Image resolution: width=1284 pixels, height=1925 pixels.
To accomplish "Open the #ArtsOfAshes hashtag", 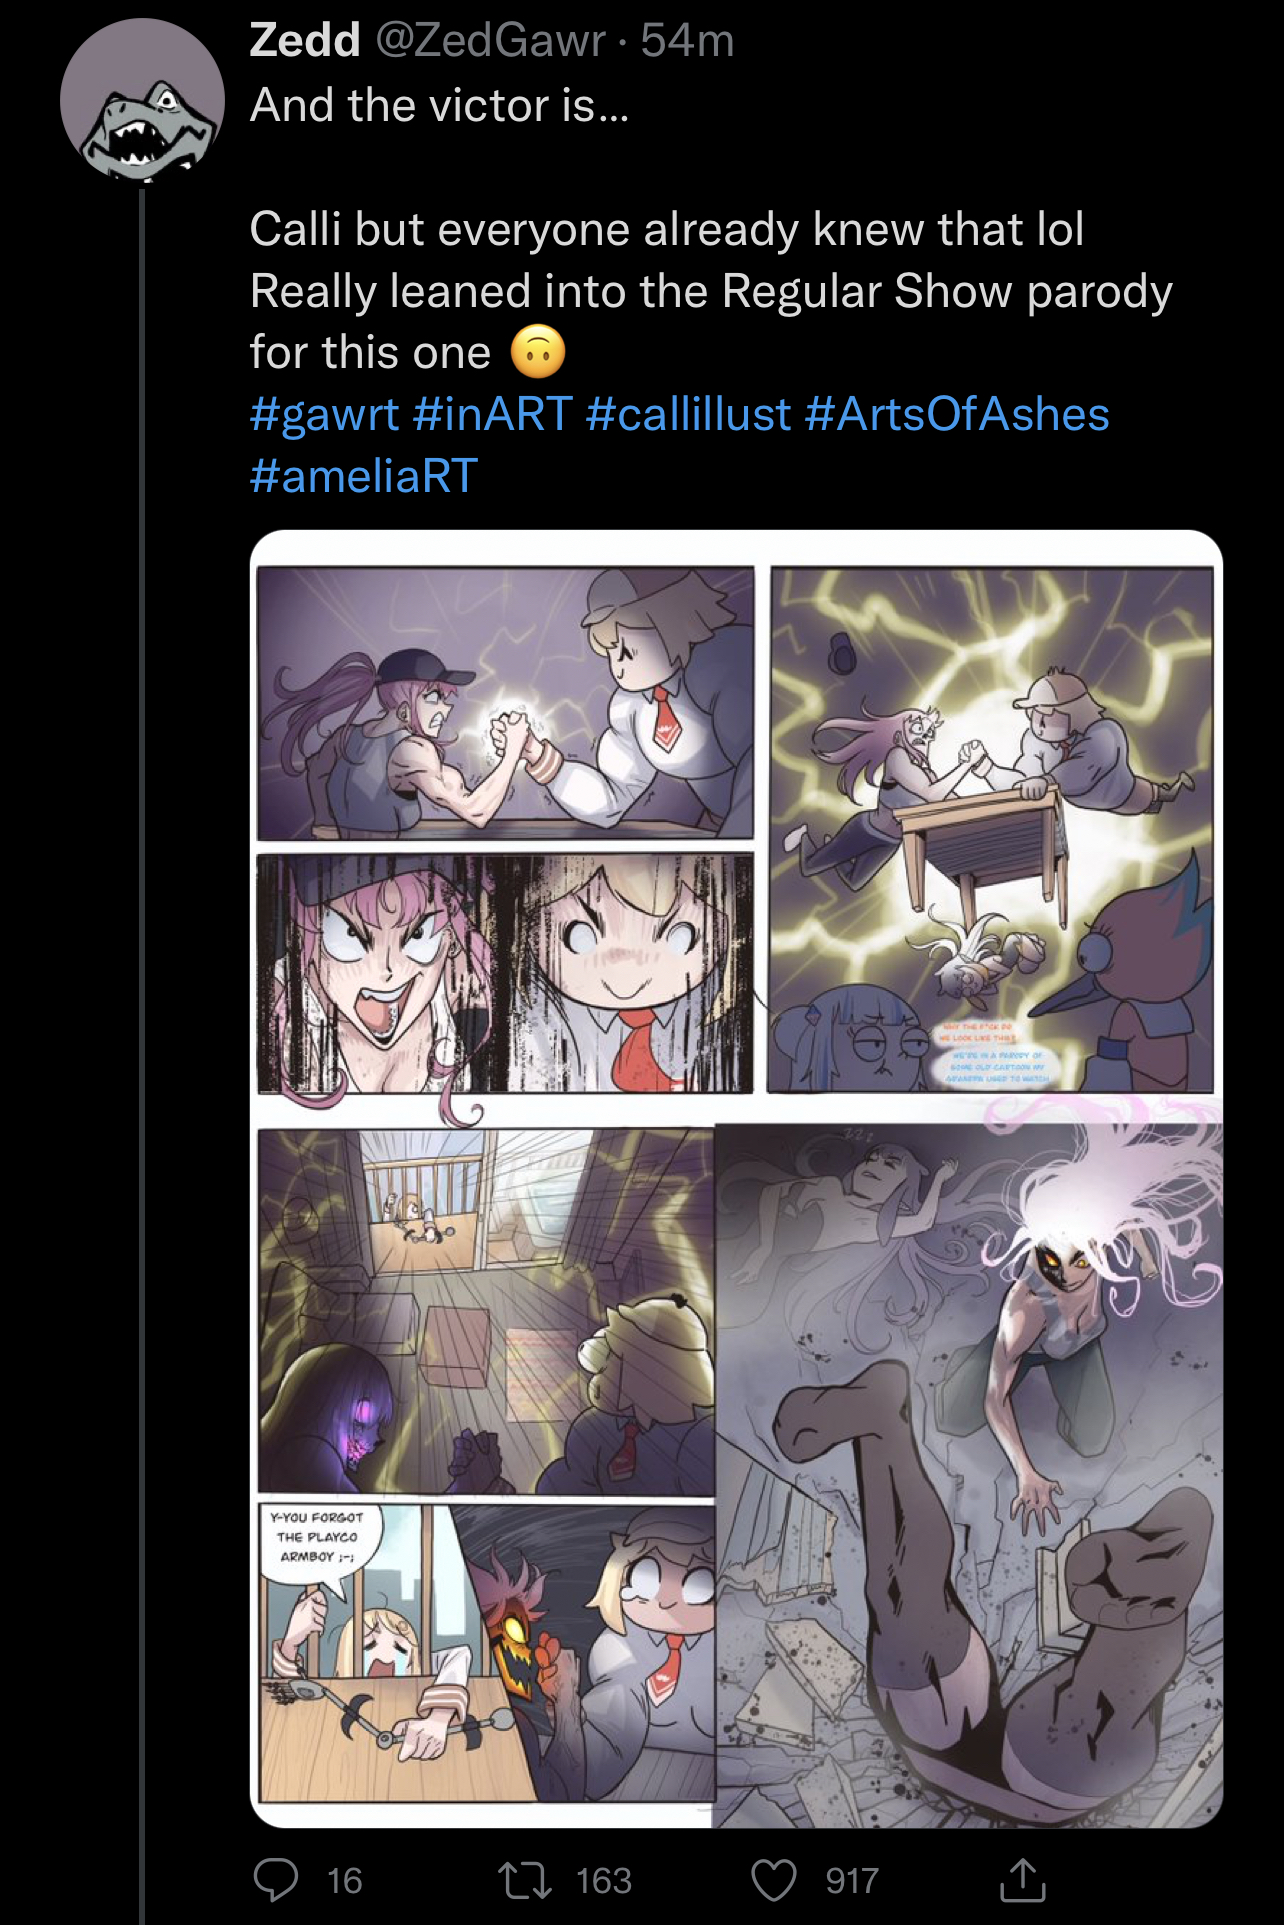I will (x=957, y=414).
